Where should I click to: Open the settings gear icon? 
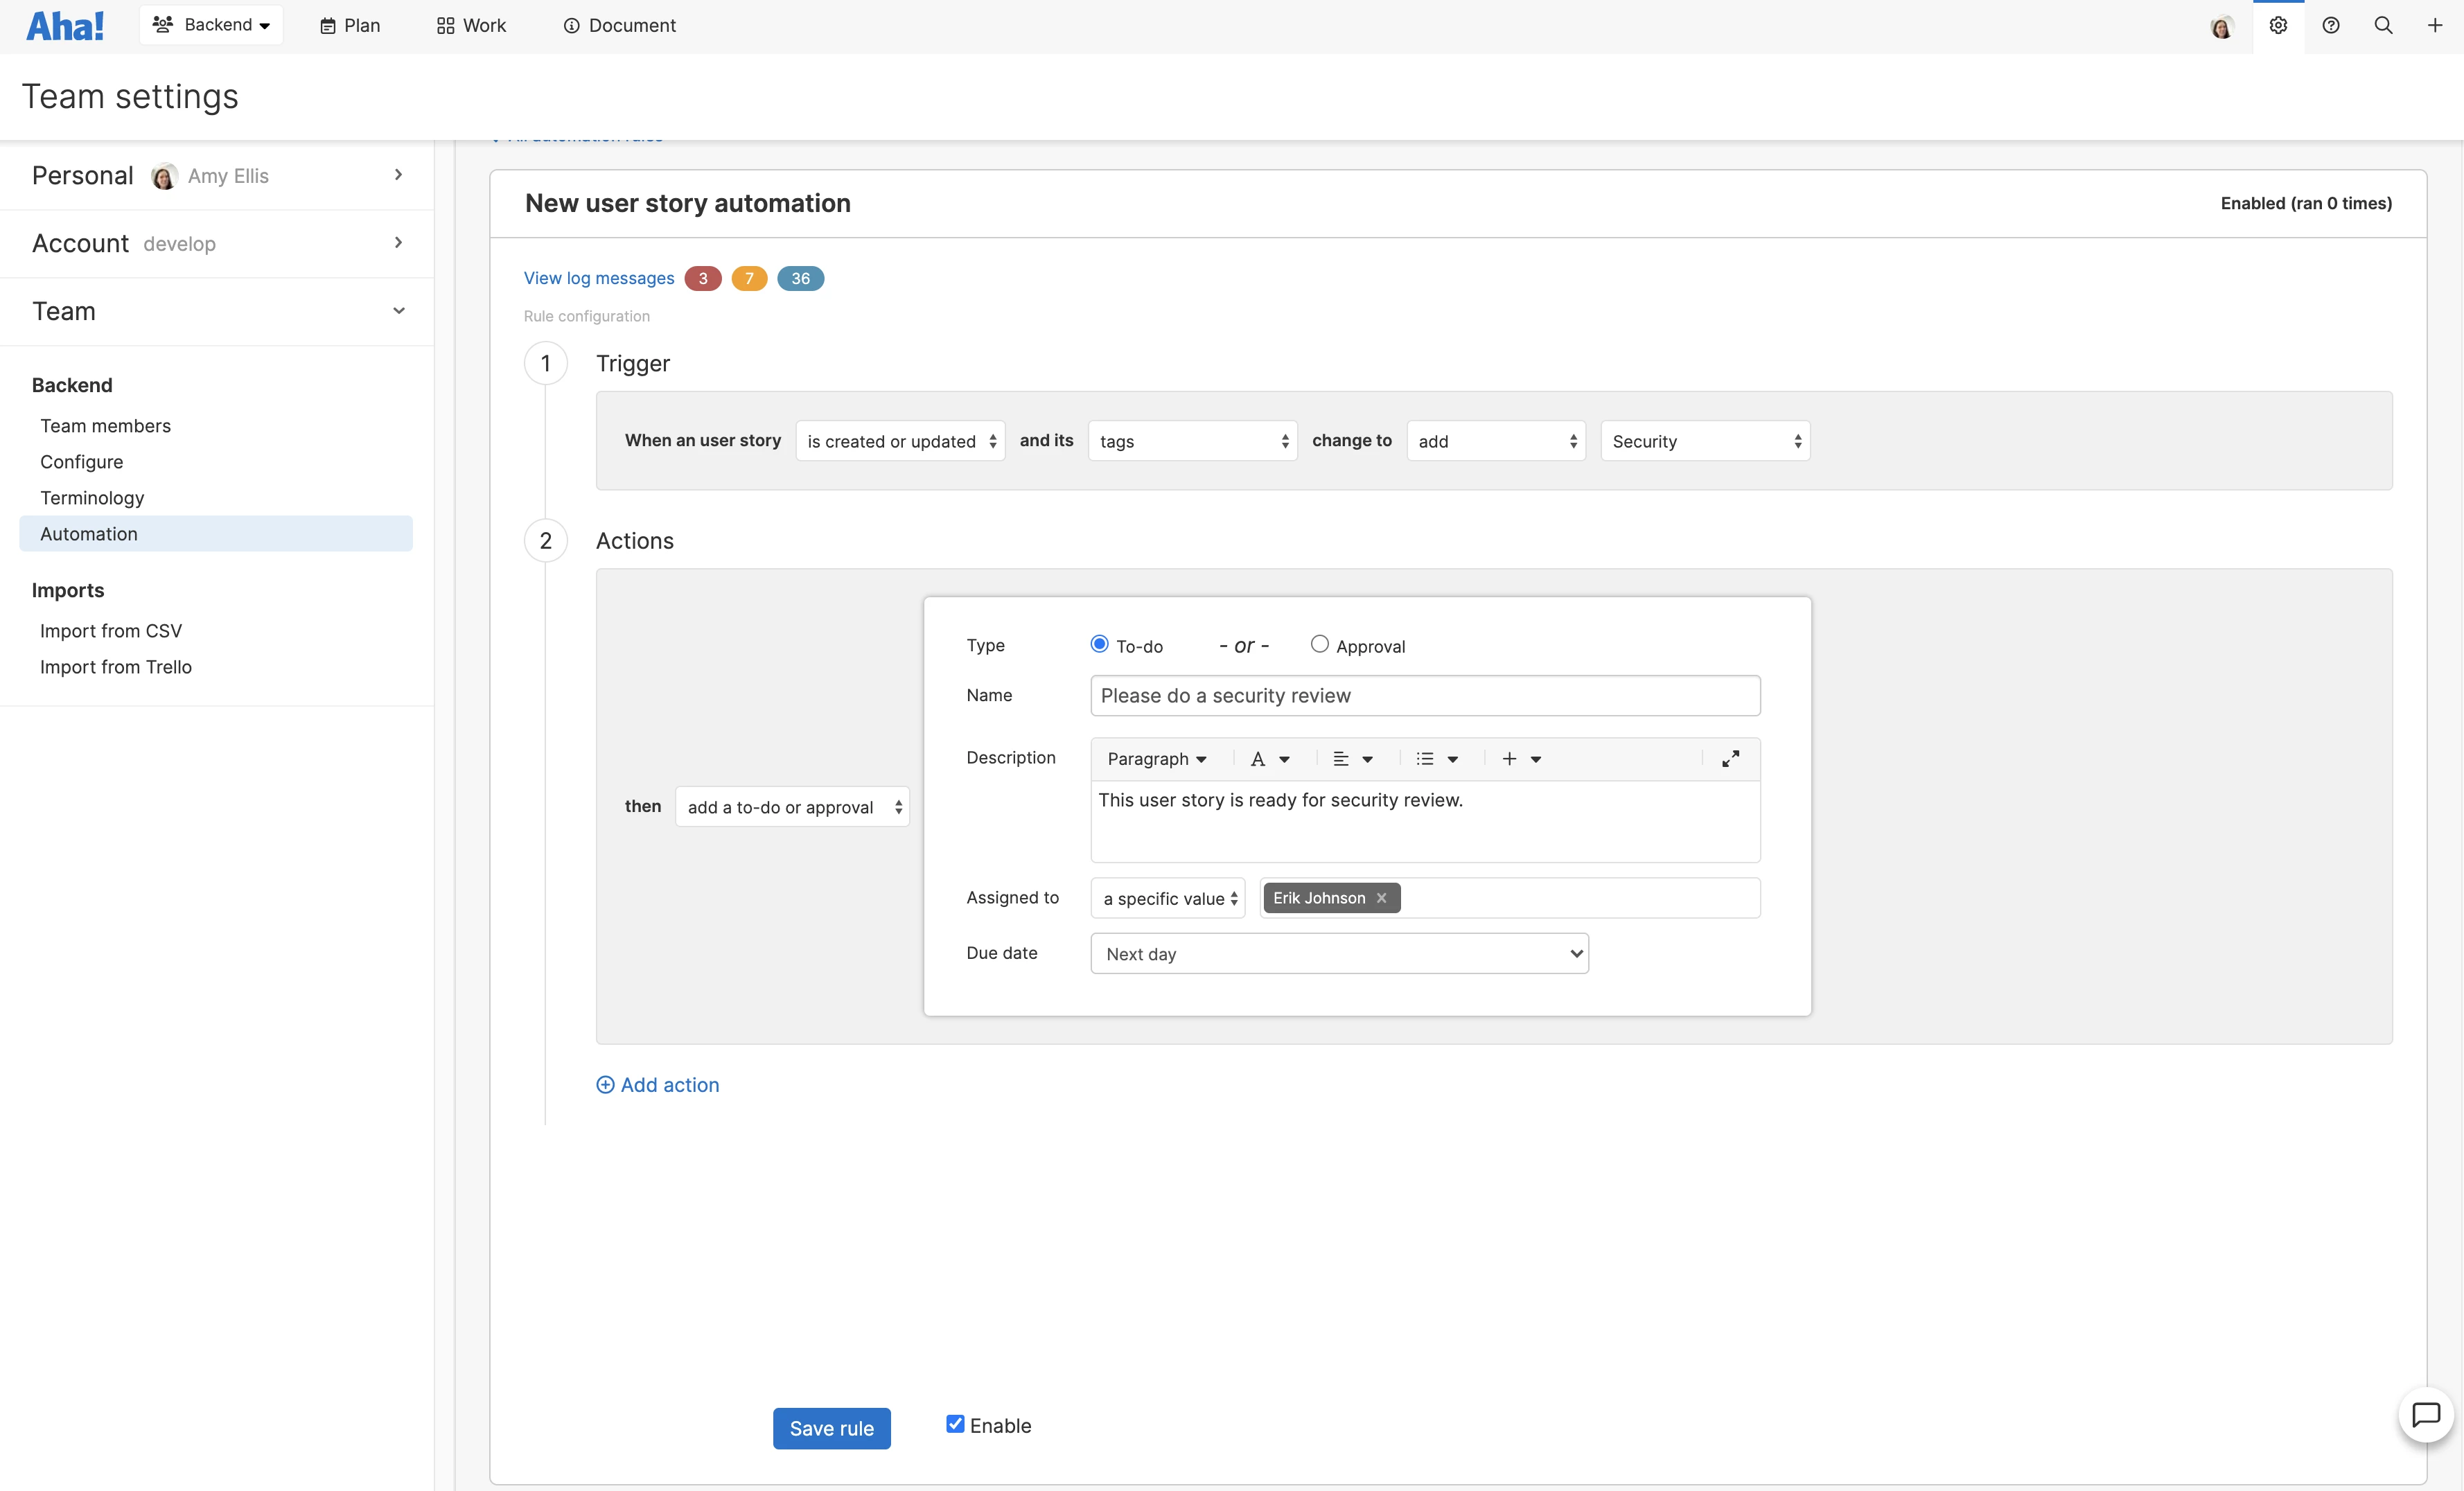coord(2278,26)
